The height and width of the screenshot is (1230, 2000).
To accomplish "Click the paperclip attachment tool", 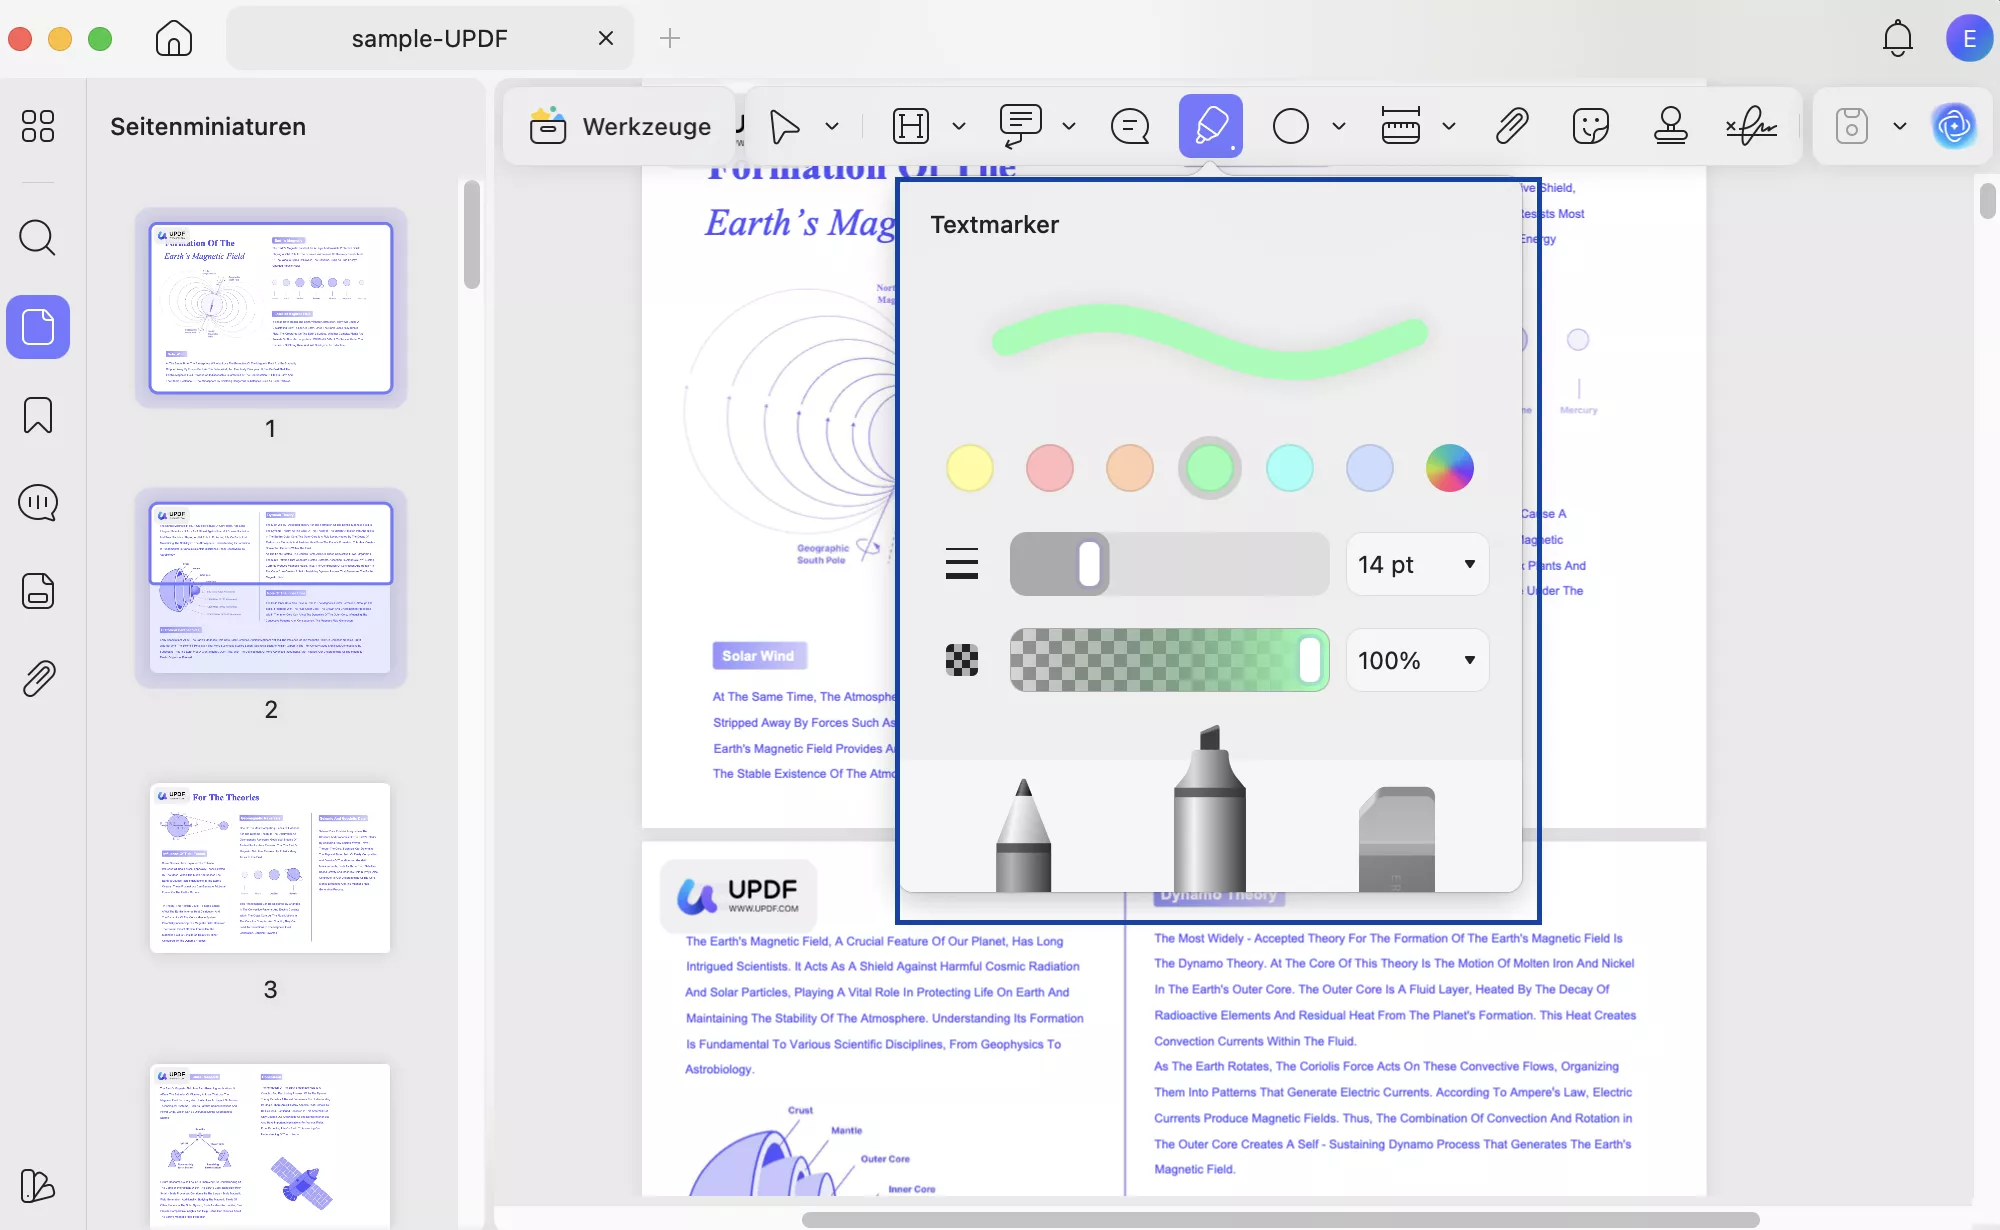I will point(1511,125).
